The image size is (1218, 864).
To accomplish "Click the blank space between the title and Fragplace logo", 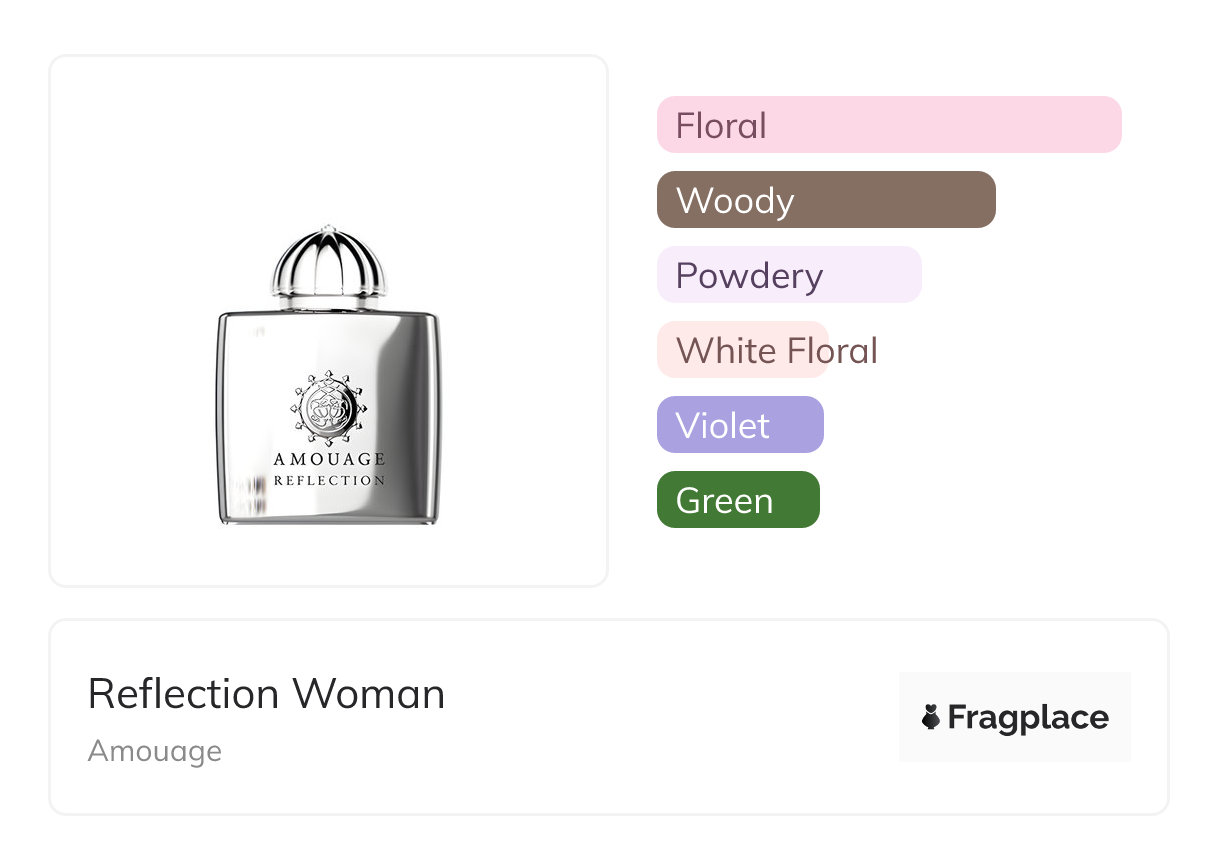I will [670, 717].
